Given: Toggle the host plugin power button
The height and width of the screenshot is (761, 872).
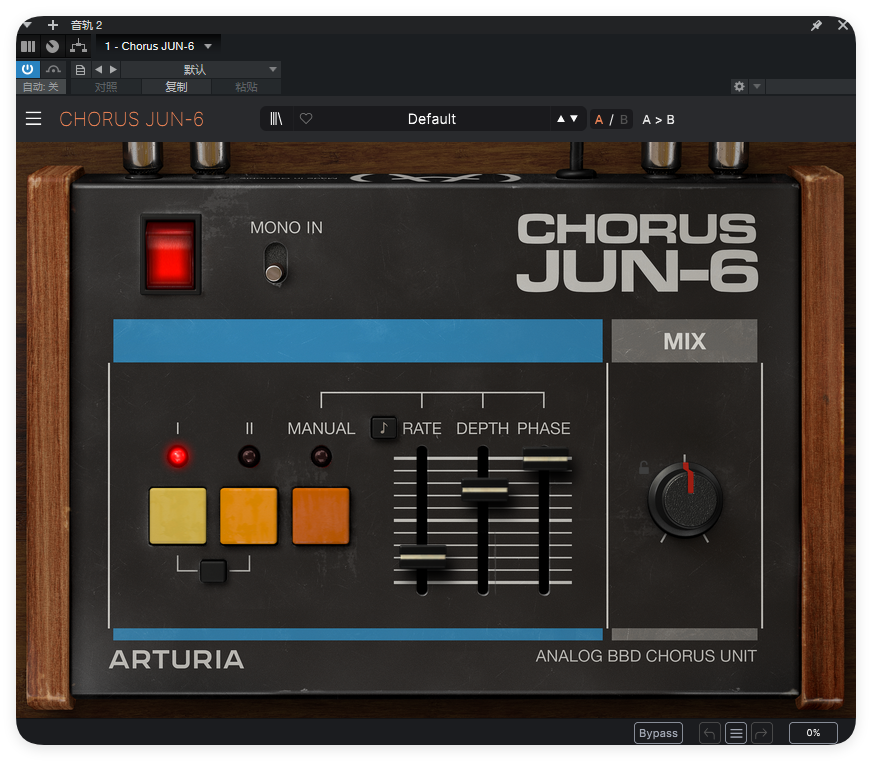Looking at the screenshot, I should pyautogui.click(x=28, y=70).
